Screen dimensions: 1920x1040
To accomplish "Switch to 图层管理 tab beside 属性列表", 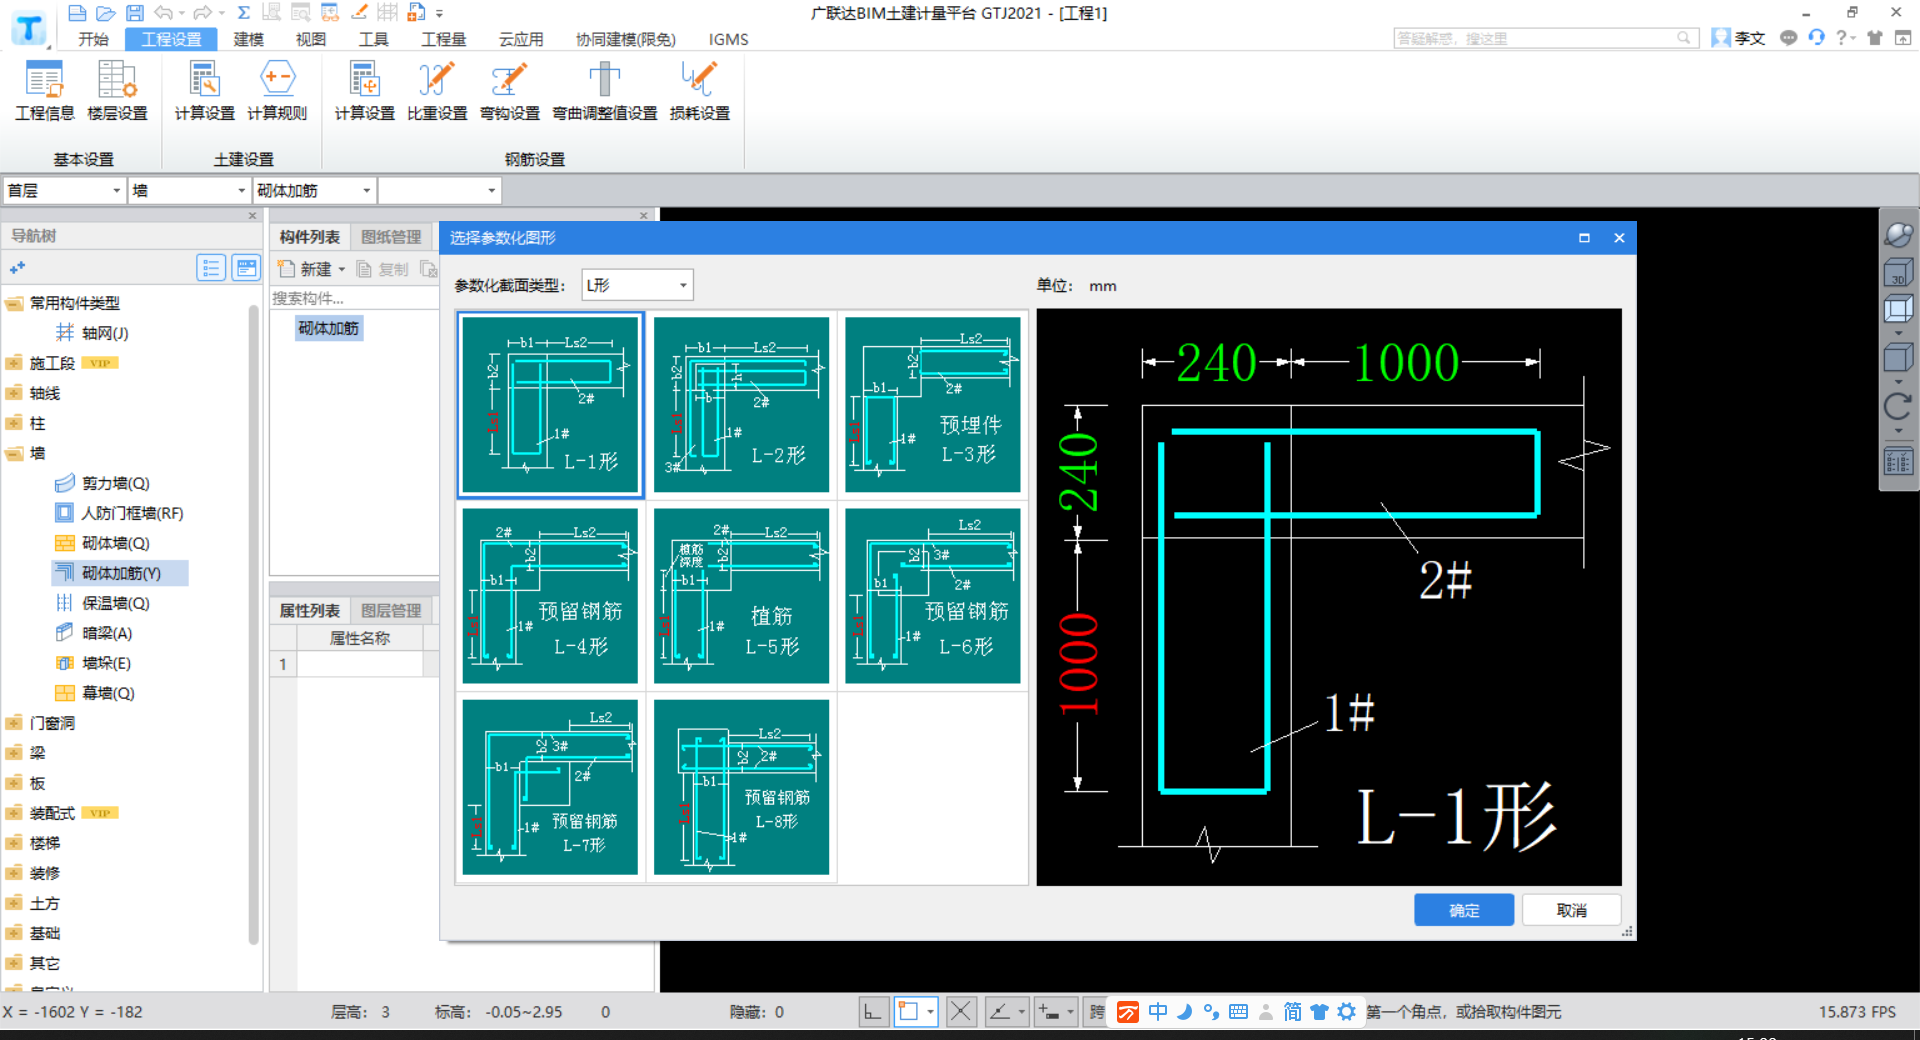I will (x=391, y=610).
